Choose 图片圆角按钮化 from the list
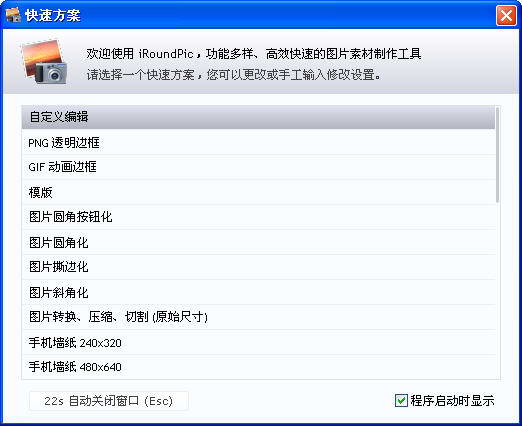 coord(258,217)
